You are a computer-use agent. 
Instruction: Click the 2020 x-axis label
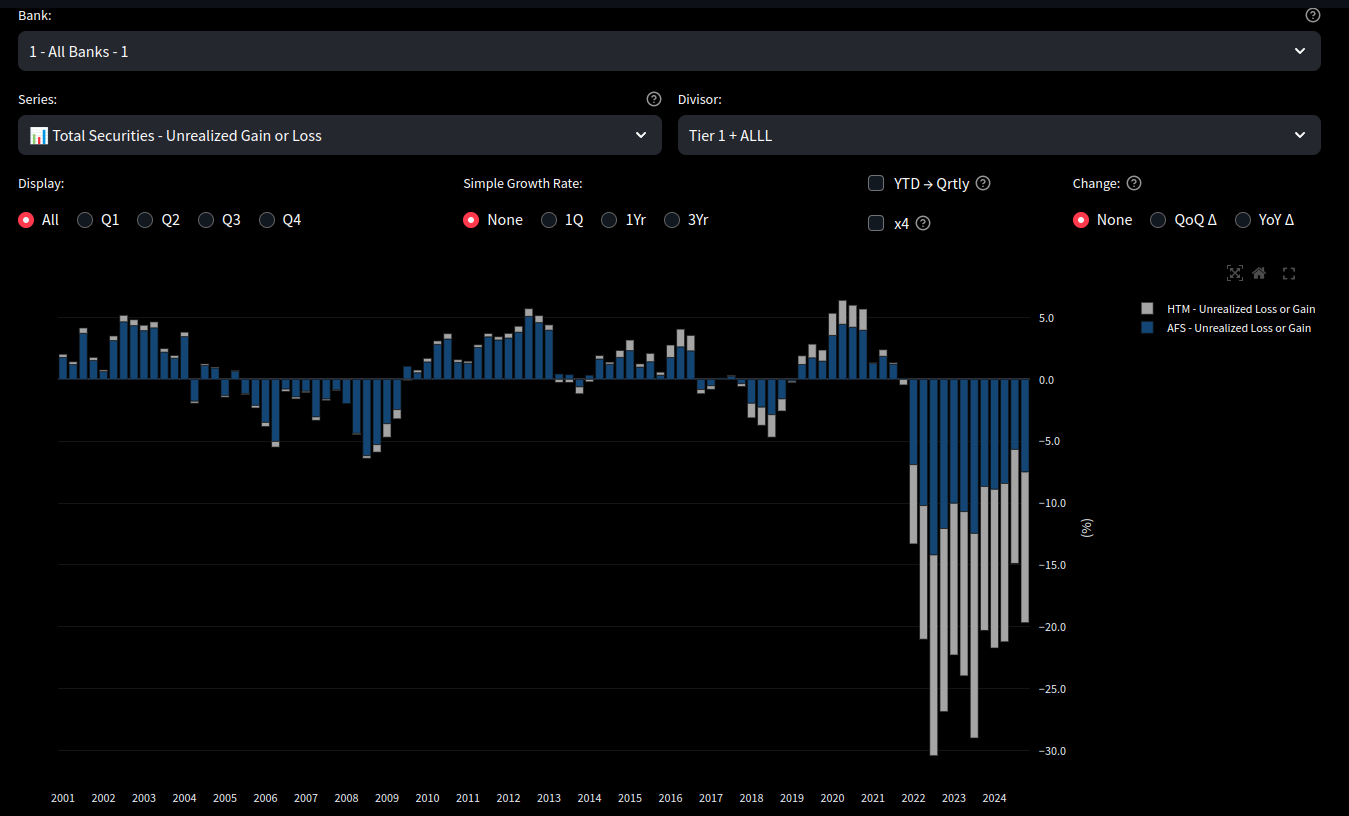pos(832,798)
